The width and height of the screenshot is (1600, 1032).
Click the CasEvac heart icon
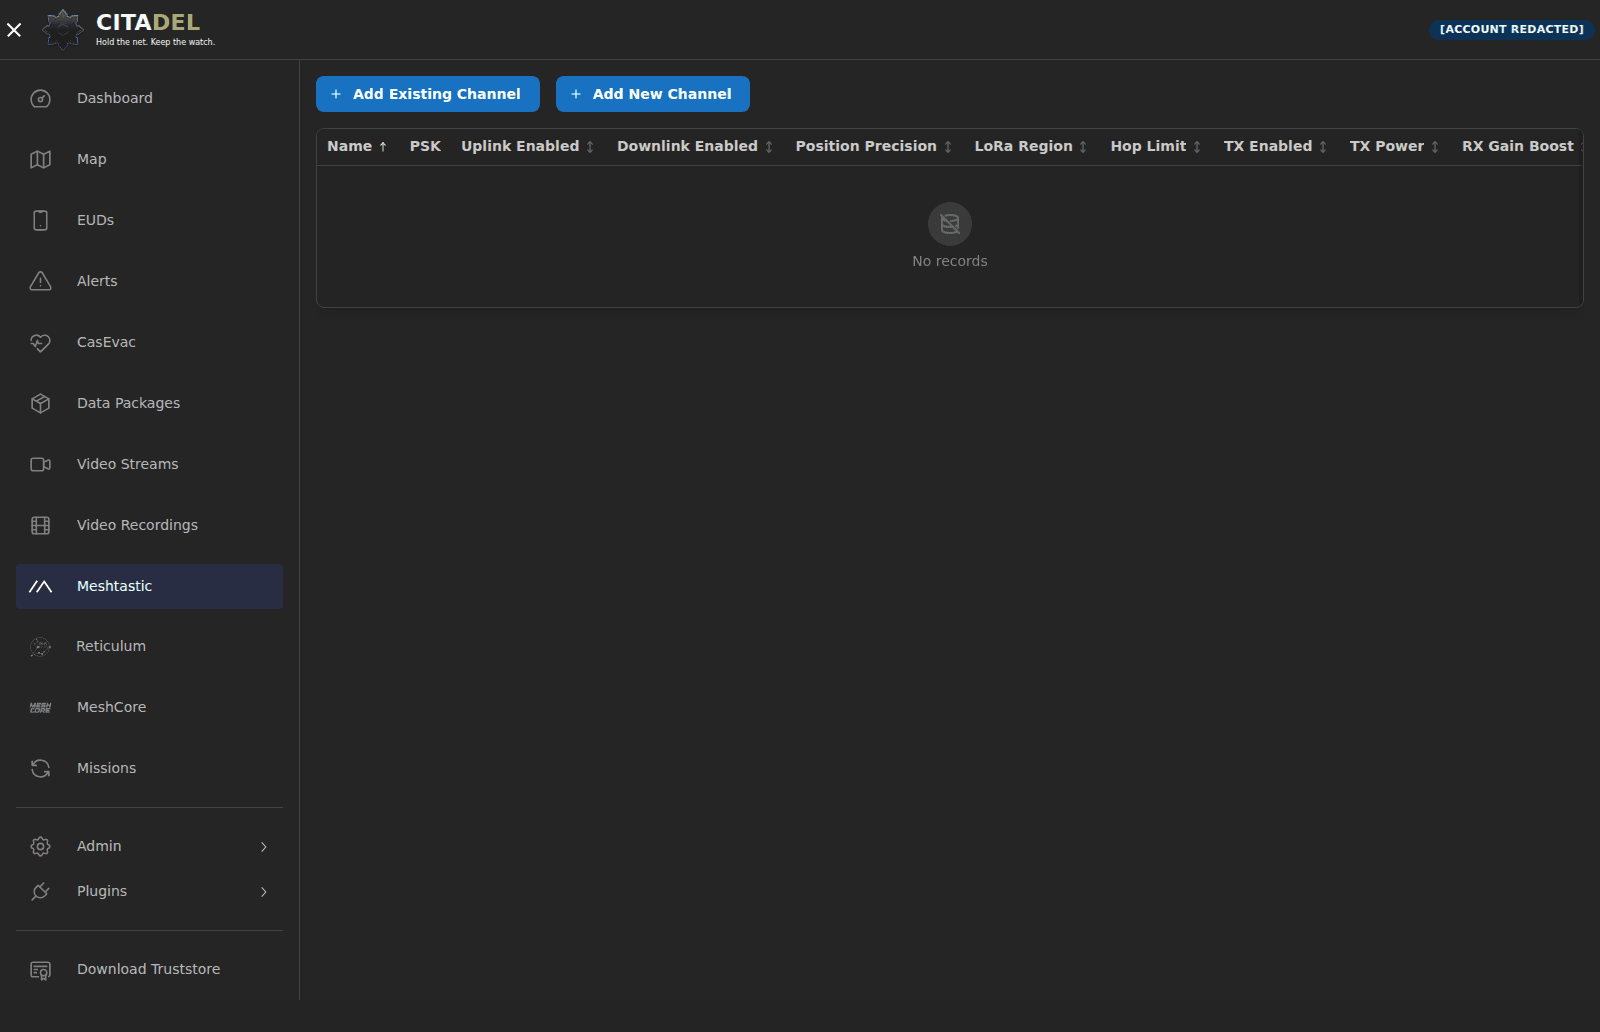(x=40, y=342)
